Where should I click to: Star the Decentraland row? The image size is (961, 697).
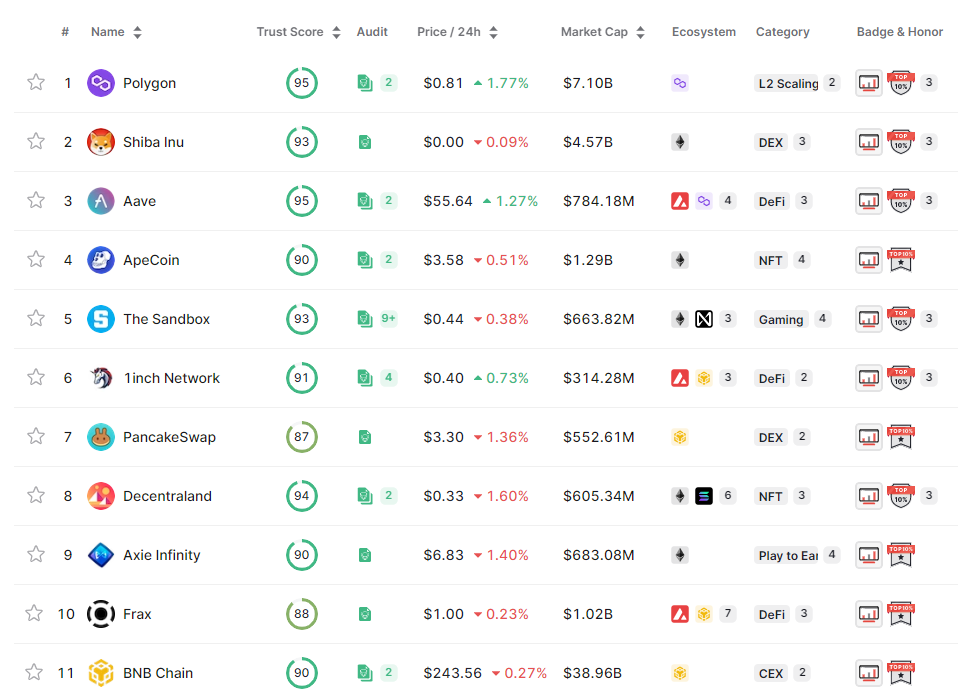(36, 495)
